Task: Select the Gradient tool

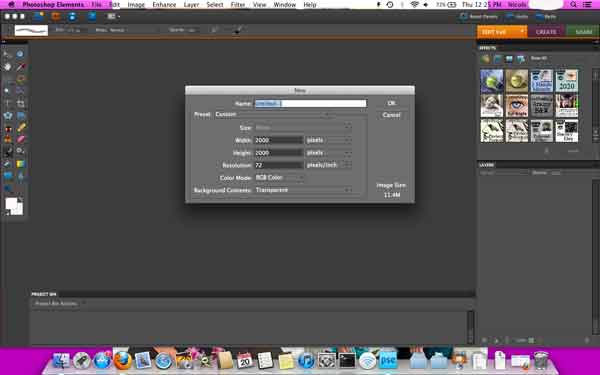Action: (20, 164)
